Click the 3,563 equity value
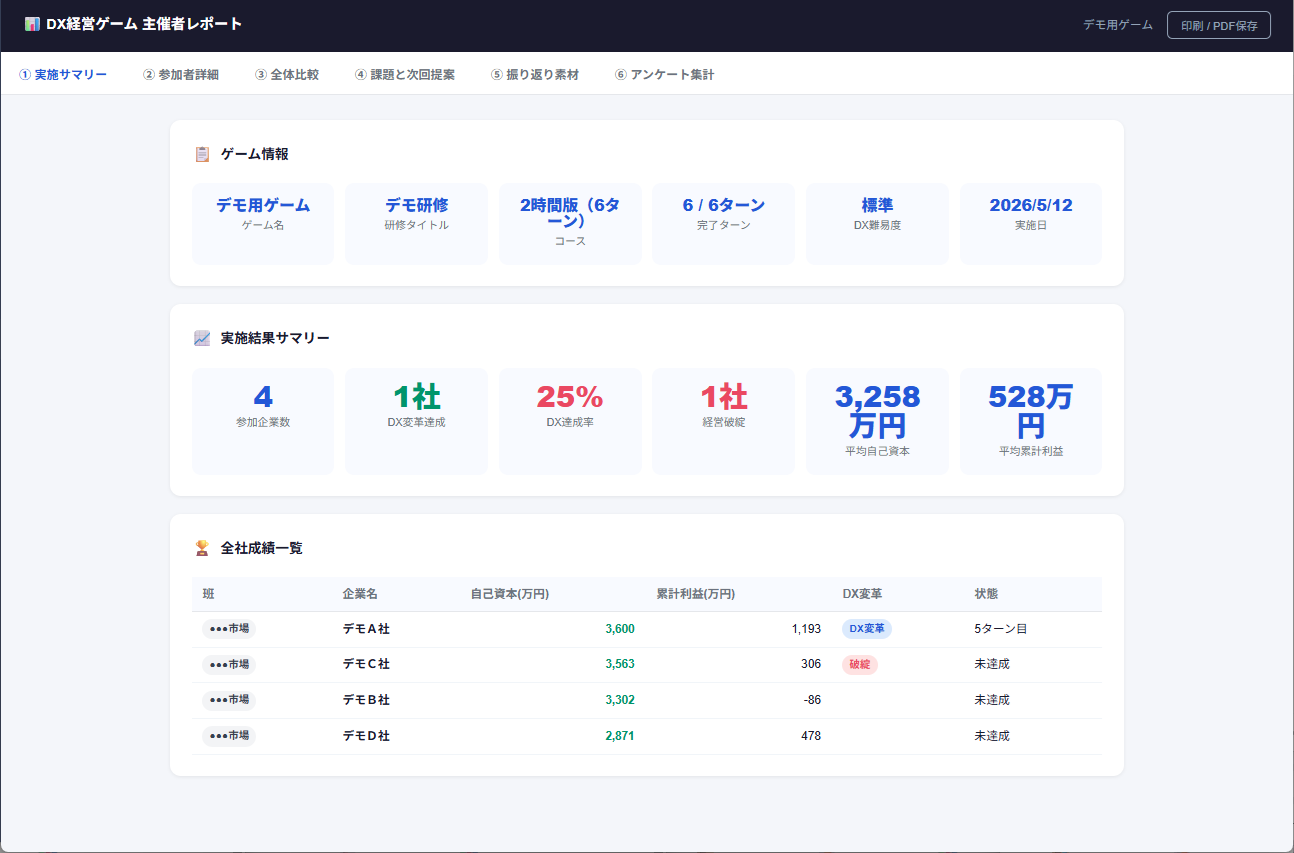 tap(620, 664)
